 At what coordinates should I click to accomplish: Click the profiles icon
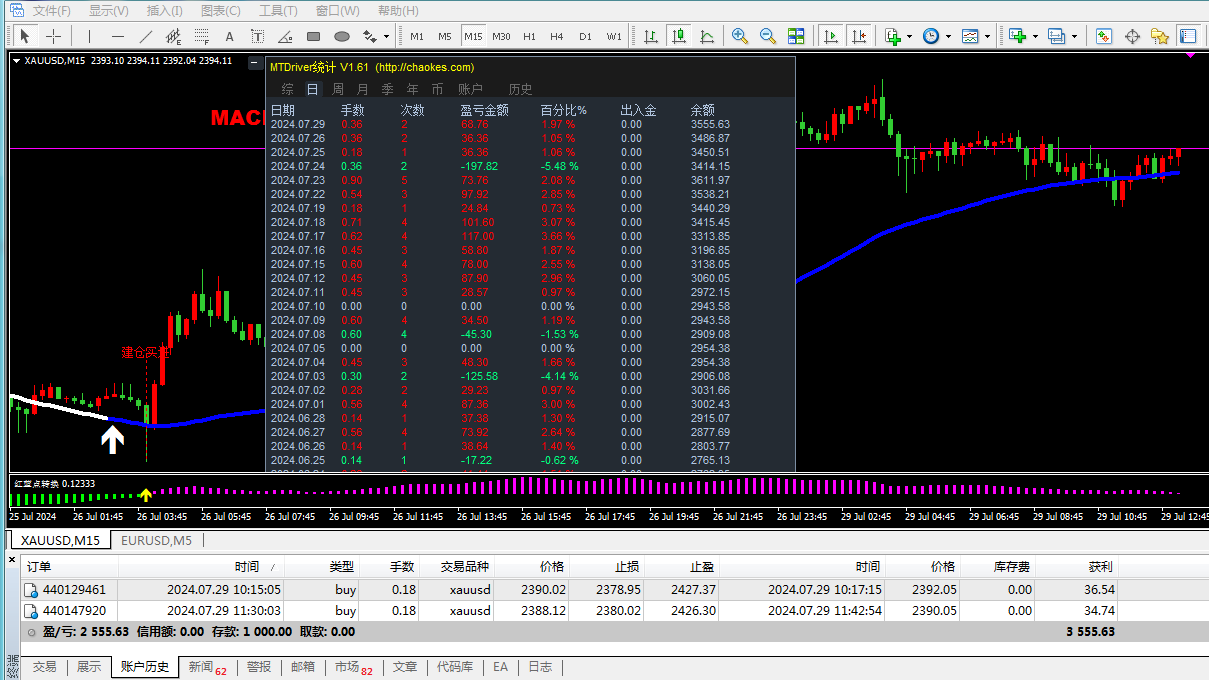coord(1056,36)
